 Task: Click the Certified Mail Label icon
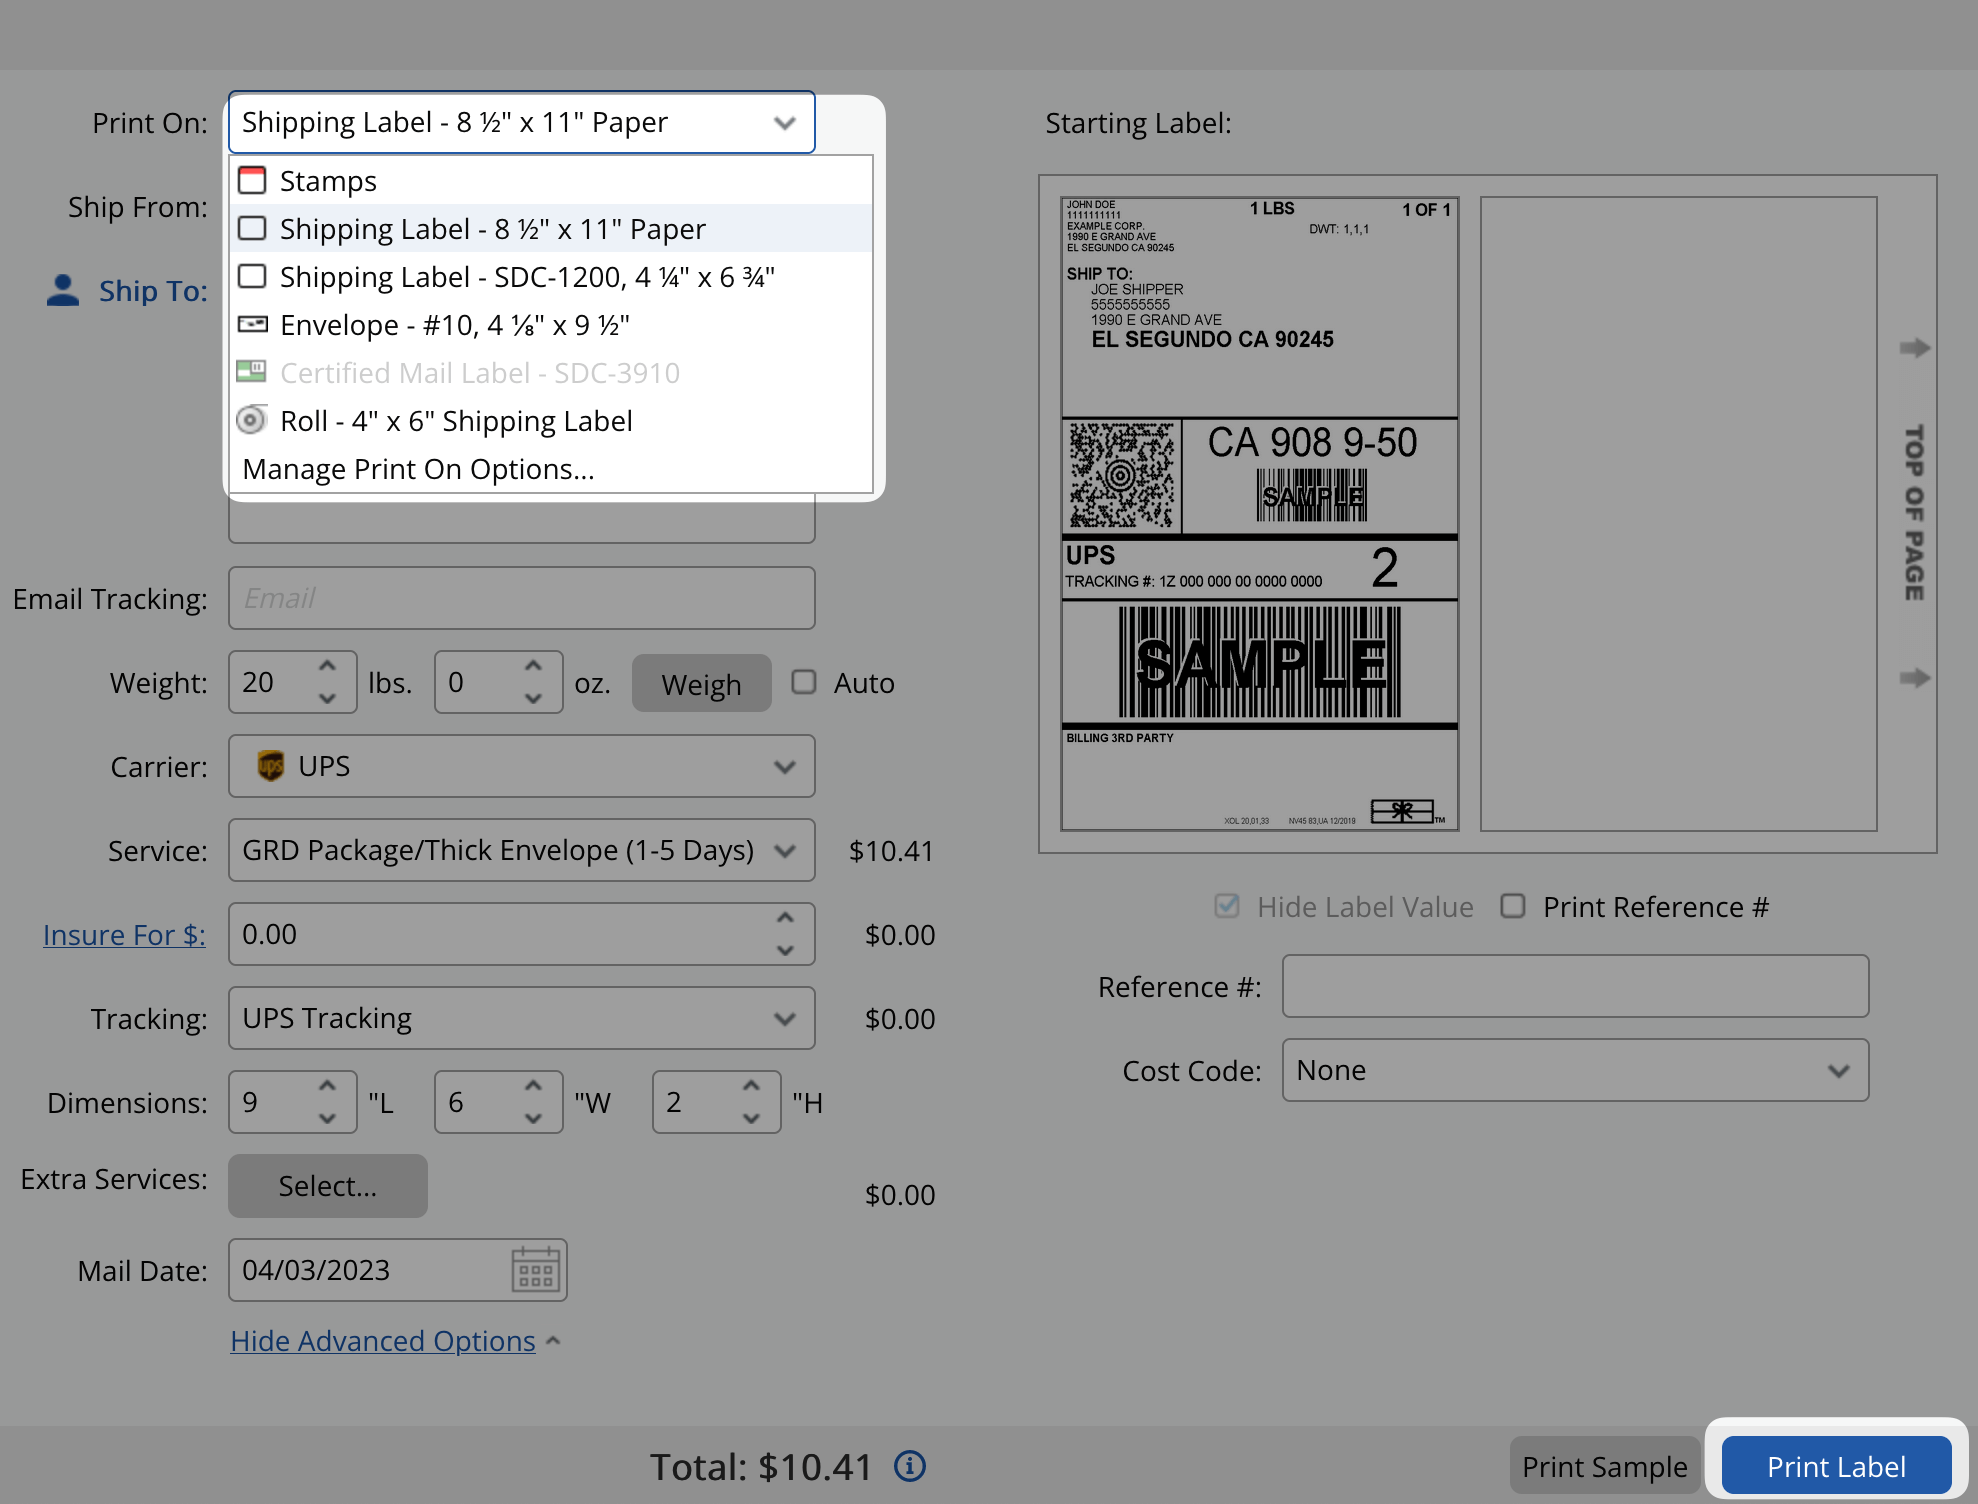(252, 372)
